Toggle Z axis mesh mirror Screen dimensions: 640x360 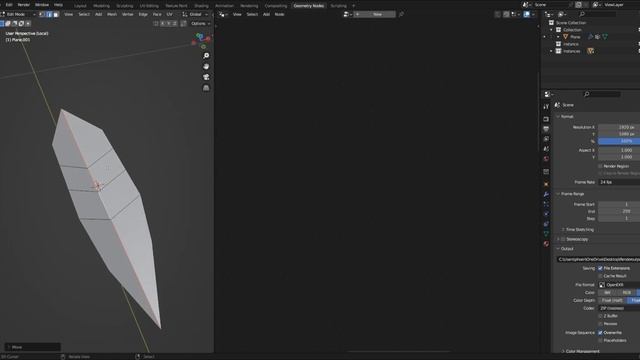click(x=175, y=24)
